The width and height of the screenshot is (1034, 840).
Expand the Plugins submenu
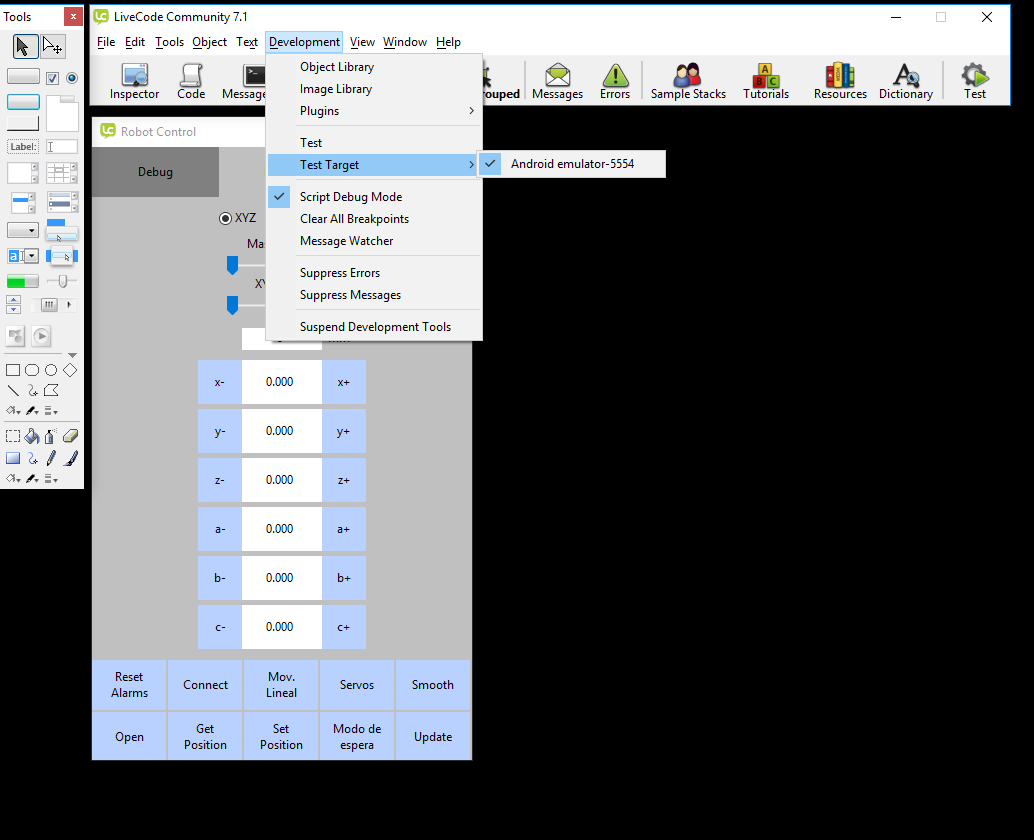click(374, 111)
